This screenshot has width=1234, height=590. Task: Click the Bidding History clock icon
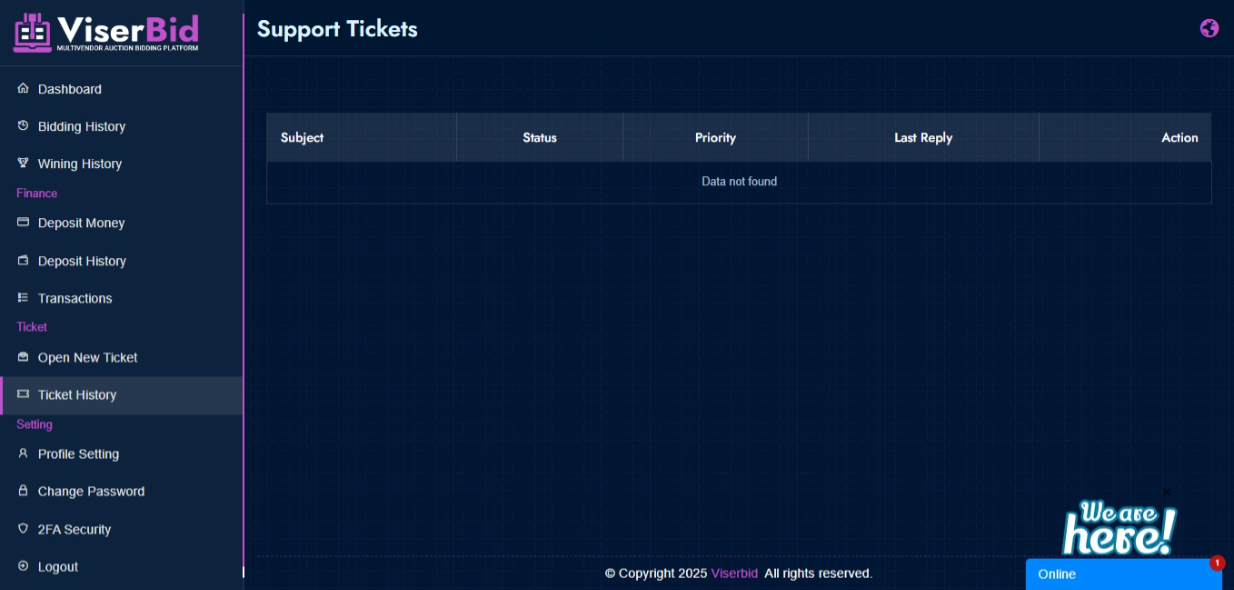(23, 126)
